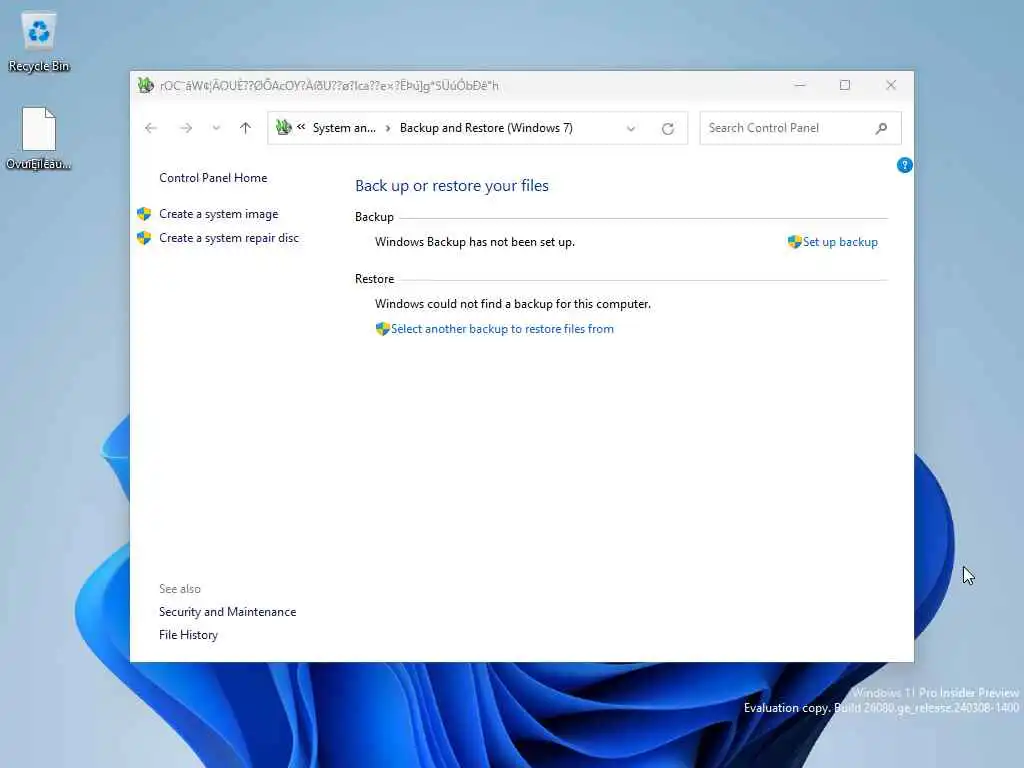Go up one level with Up arrow

pos(246,128)
